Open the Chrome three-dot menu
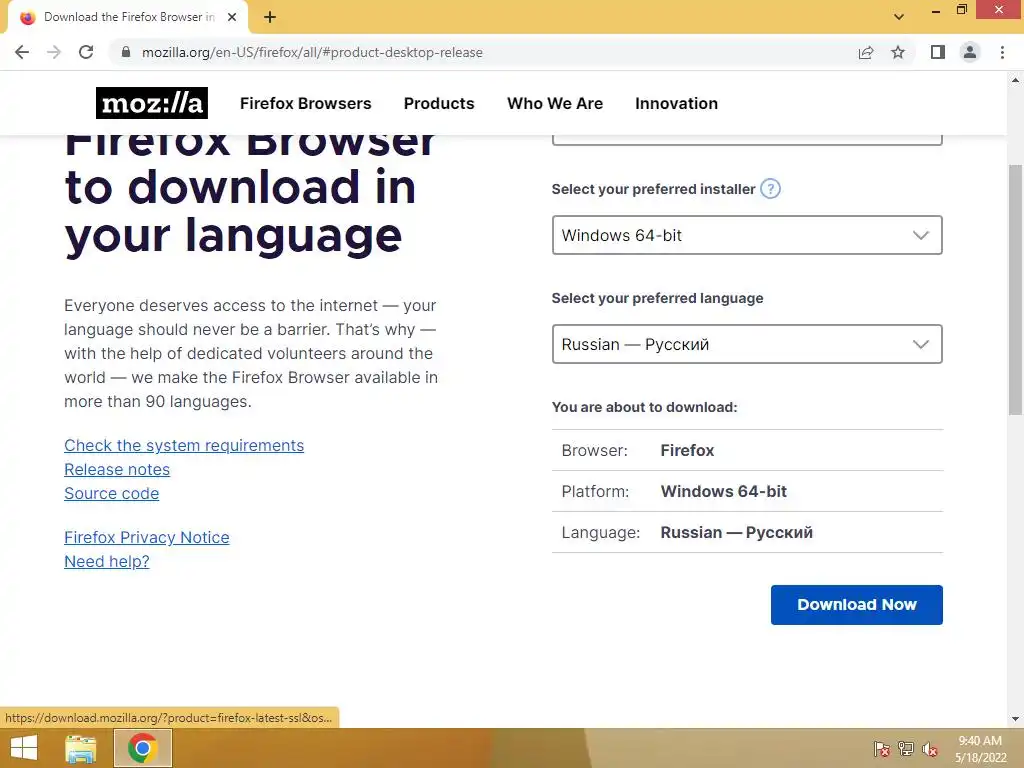1024x768 pixels. pyautogui.click(x=1002, y=52)
